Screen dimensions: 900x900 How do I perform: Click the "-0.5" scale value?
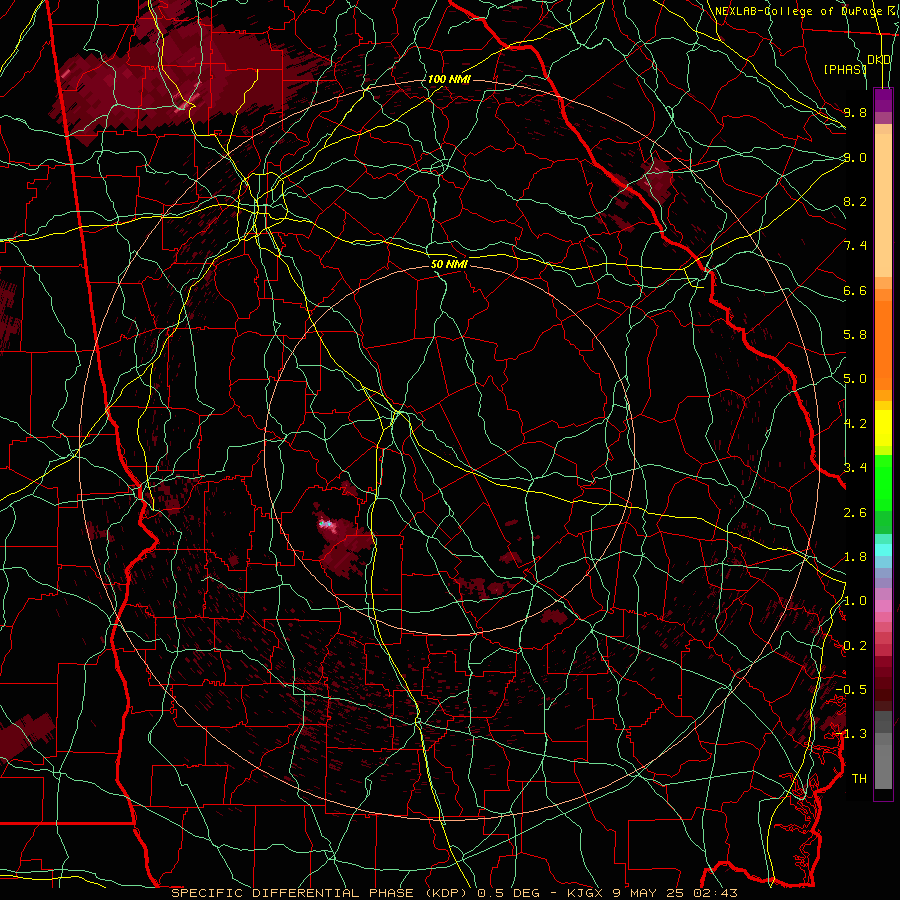click(x=851, y=690)
